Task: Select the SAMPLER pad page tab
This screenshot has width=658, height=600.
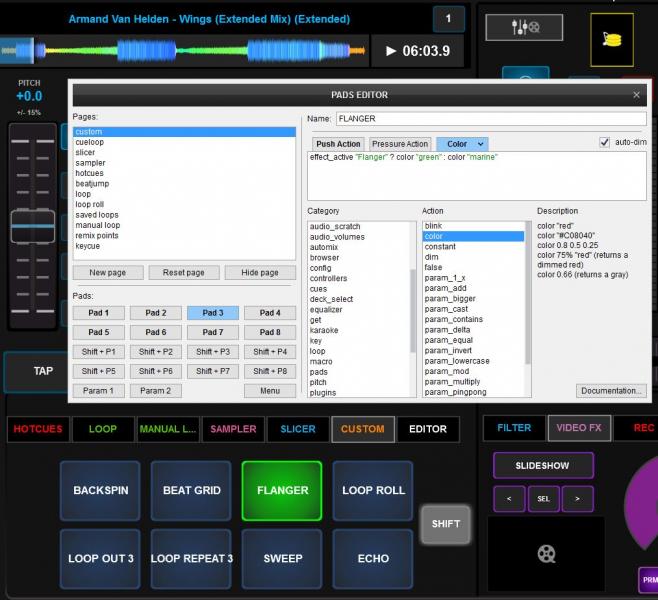Action: coord(233,429)
